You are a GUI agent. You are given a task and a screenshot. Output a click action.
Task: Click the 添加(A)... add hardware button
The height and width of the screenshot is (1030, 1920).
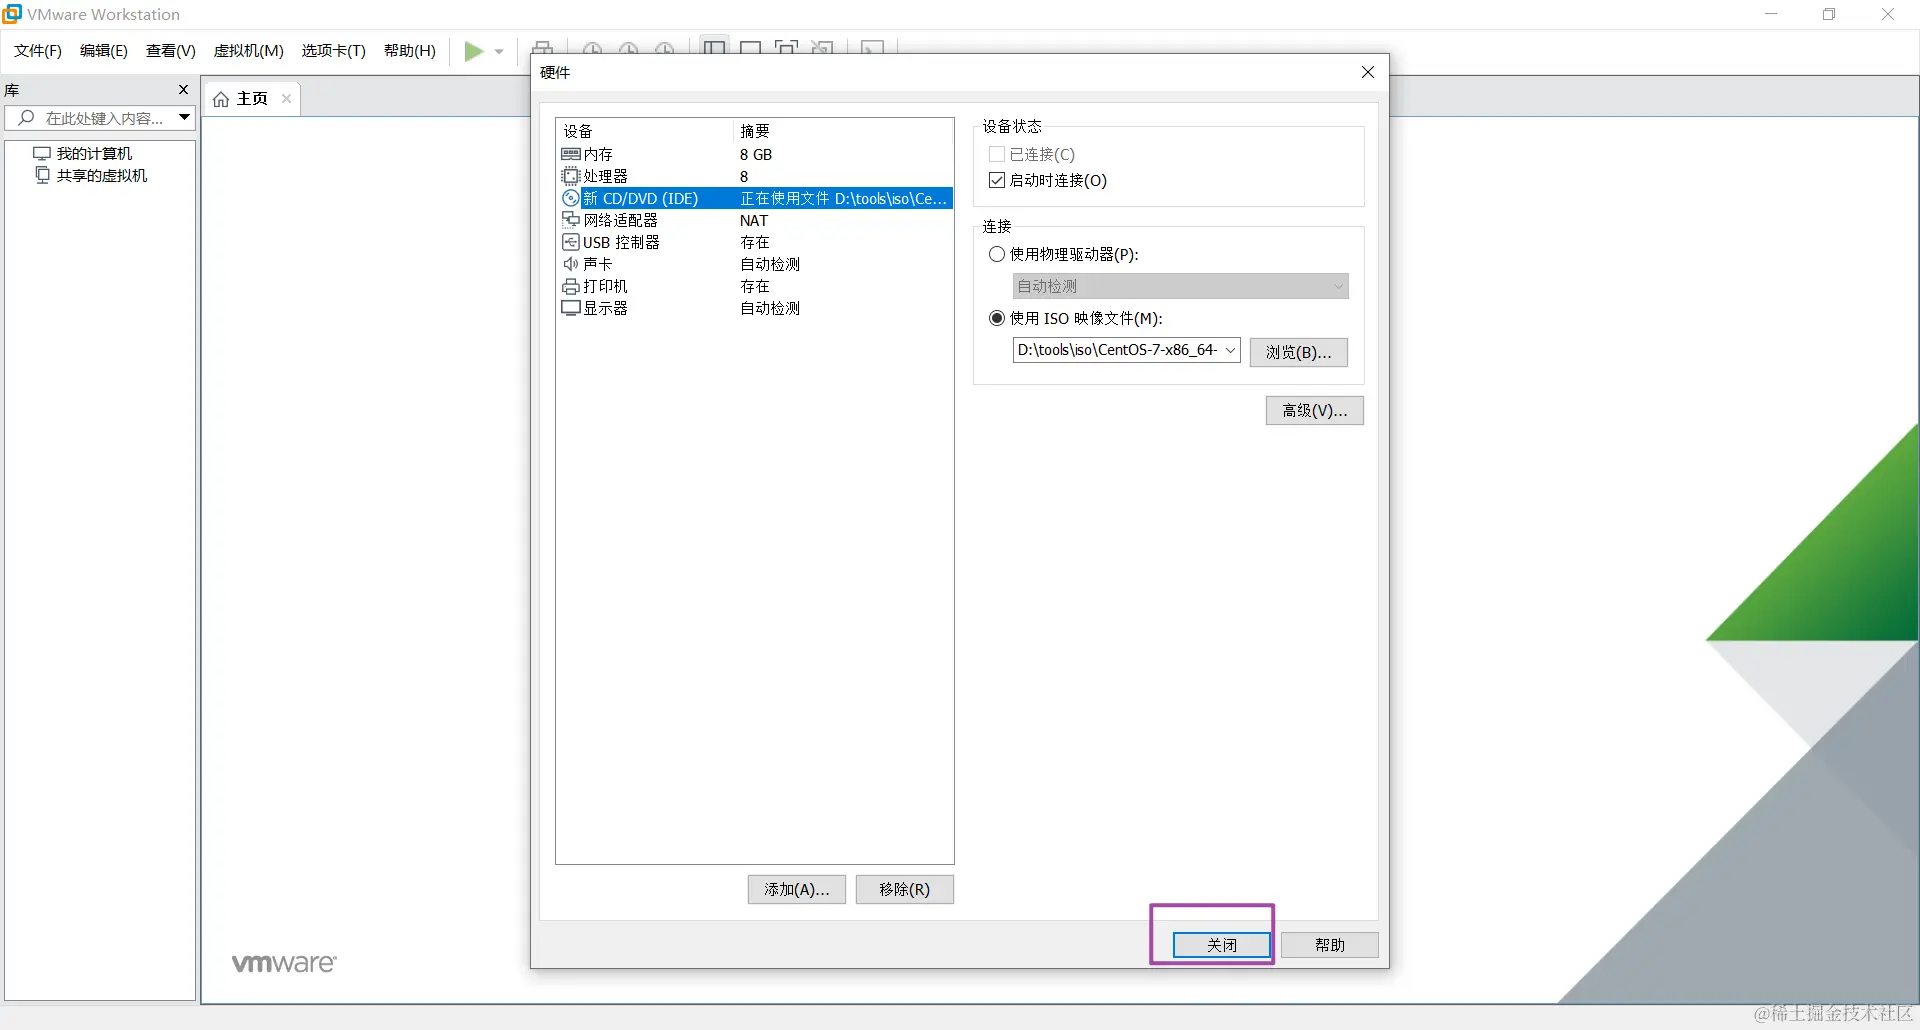pyautogui.click(x=796, y=889)
